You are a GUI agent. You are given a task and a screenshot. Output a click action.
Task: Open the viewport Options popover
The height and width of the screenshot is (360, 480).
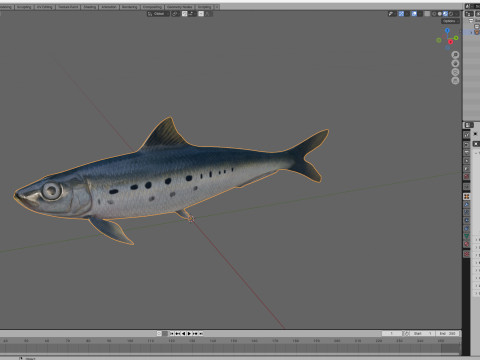[451, 21]
